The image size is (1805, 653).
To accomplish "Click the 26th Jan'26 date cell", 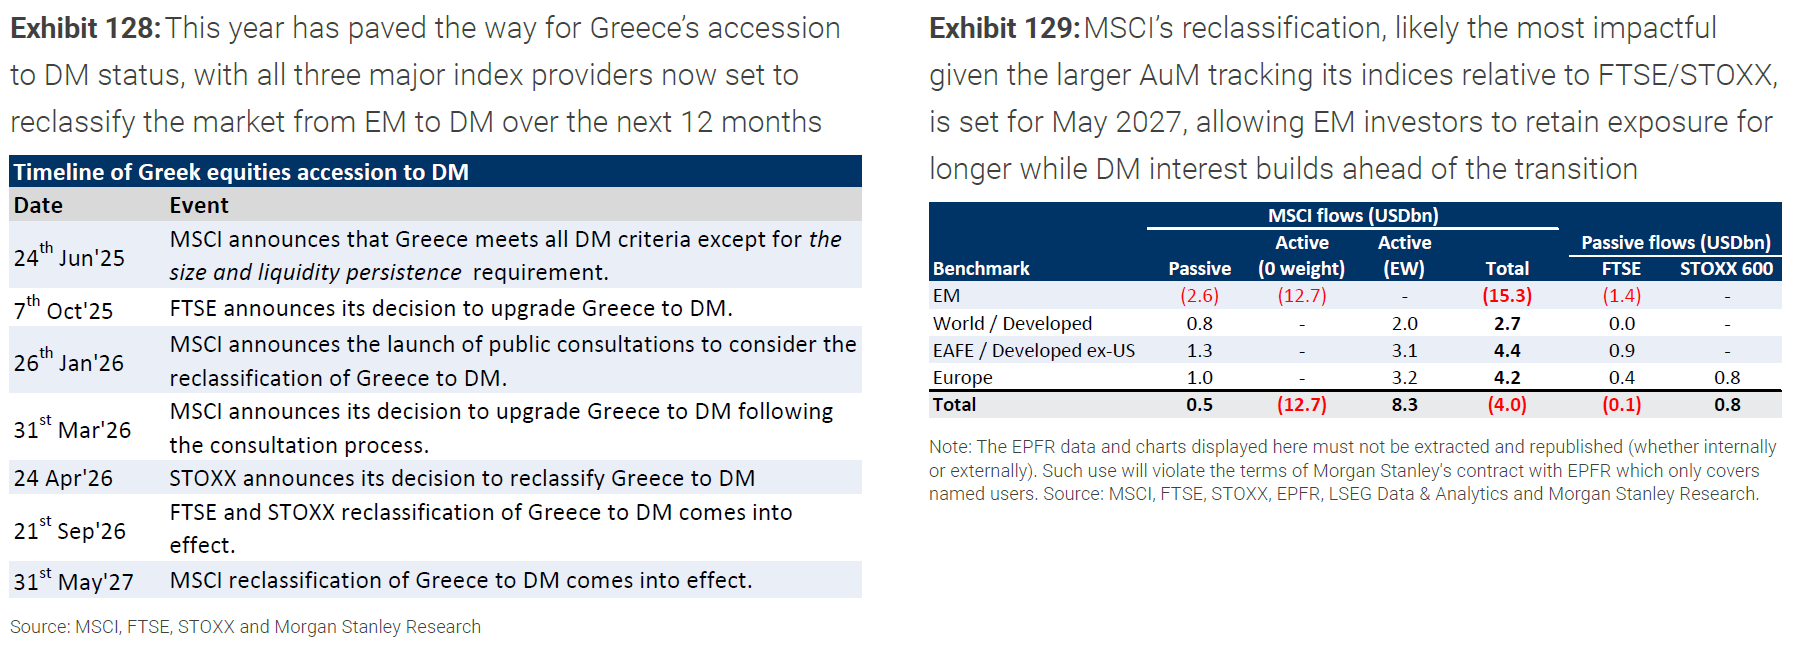I will point(69,360).
